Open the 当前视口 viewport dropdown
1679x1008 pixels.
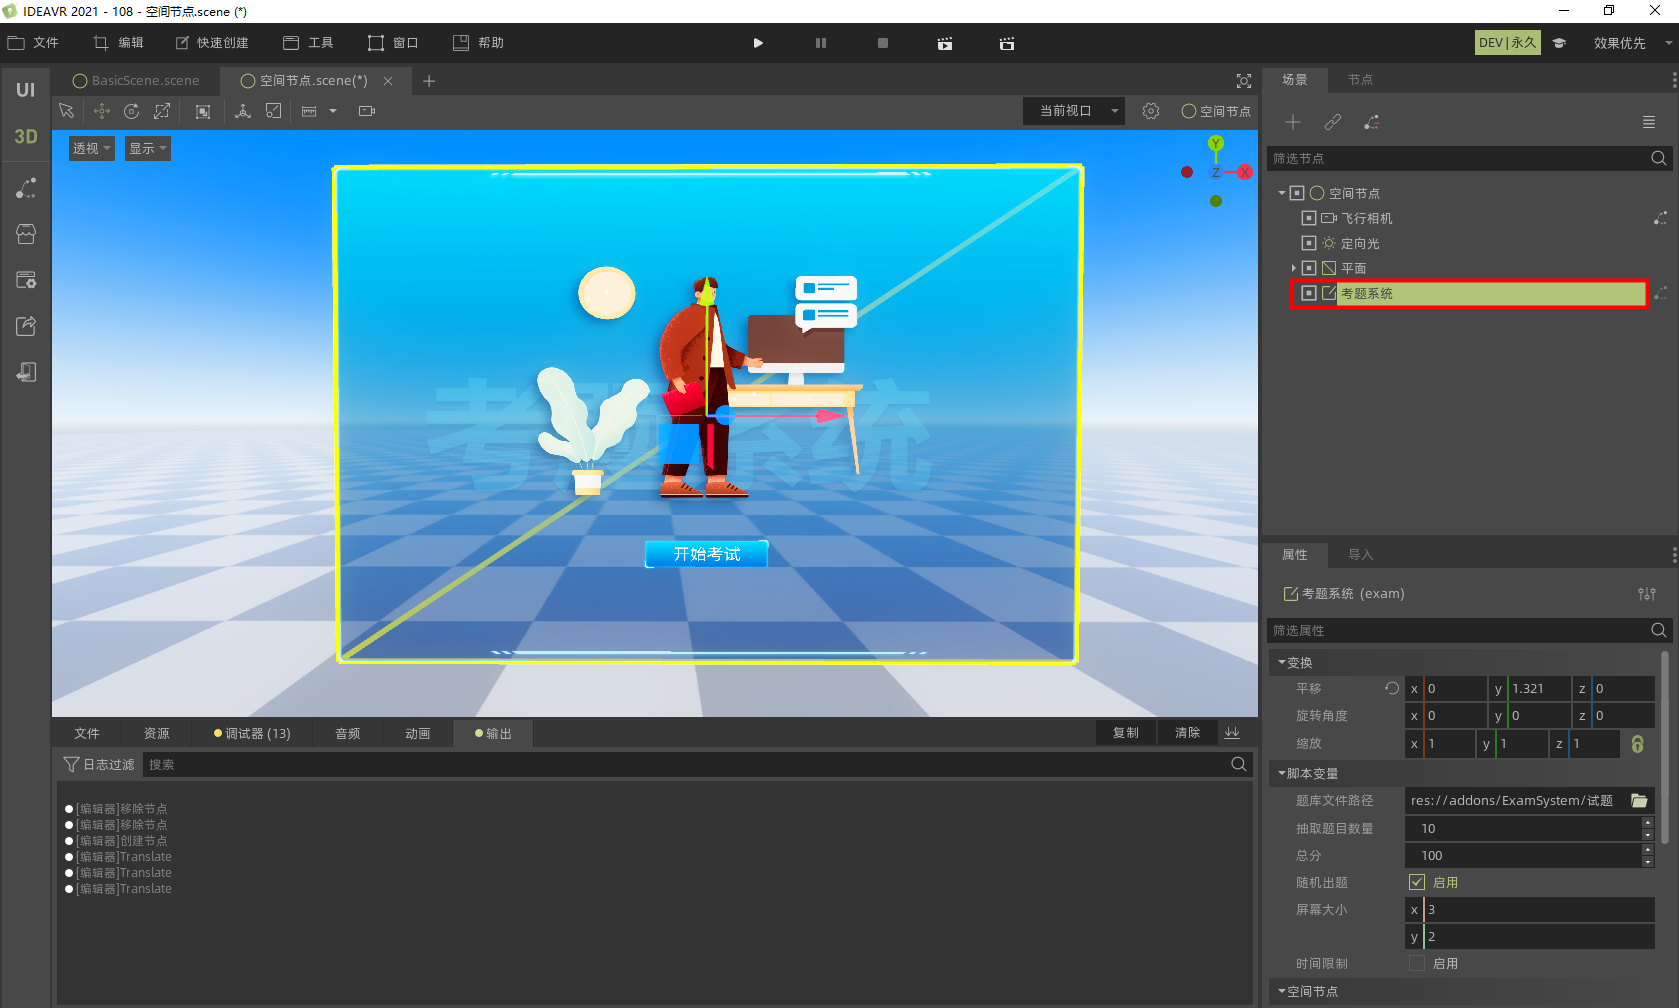click(x=1073, y=111)
